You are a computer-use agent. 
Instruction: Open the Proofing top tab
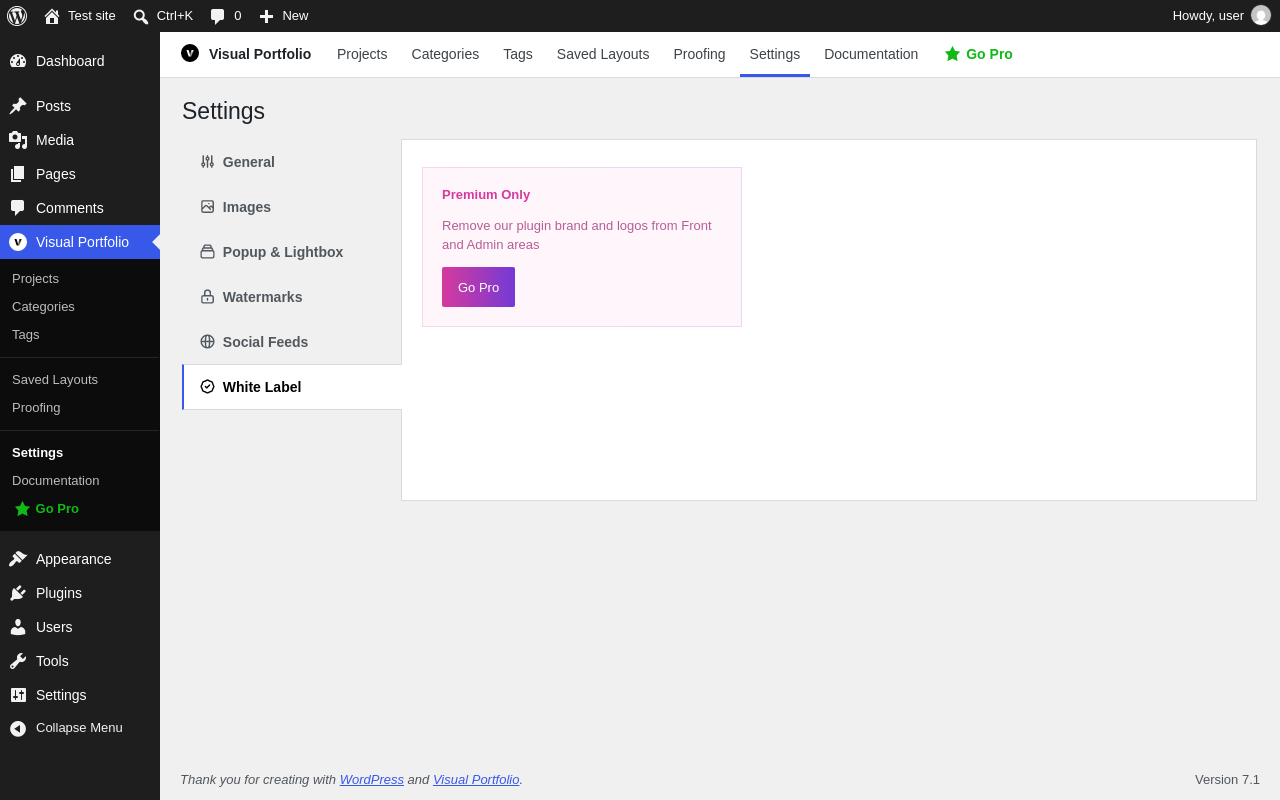(699, 54)
